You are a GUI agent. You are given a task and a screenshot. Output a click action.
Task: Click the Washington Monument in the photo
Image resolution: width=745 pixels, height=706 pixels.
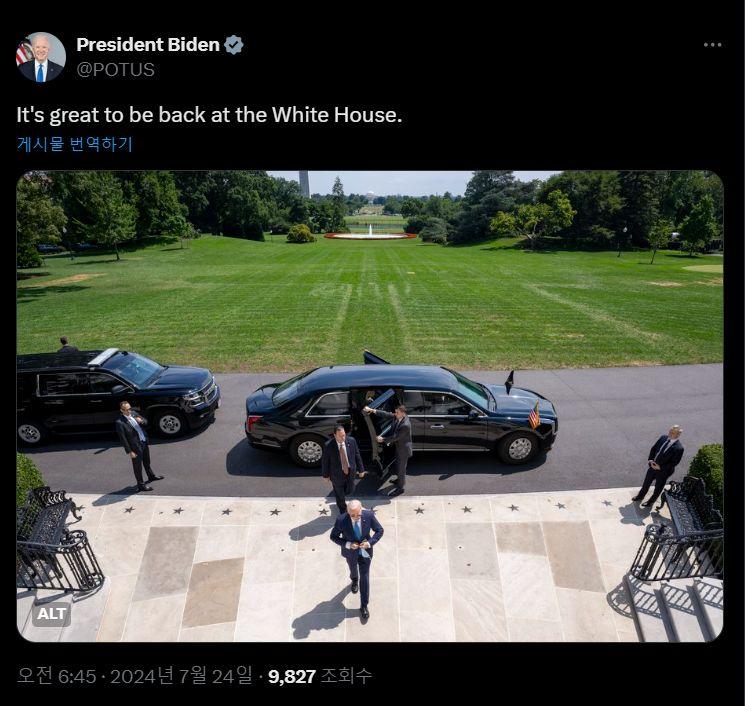pyautogui.click(x=304, y=184)
